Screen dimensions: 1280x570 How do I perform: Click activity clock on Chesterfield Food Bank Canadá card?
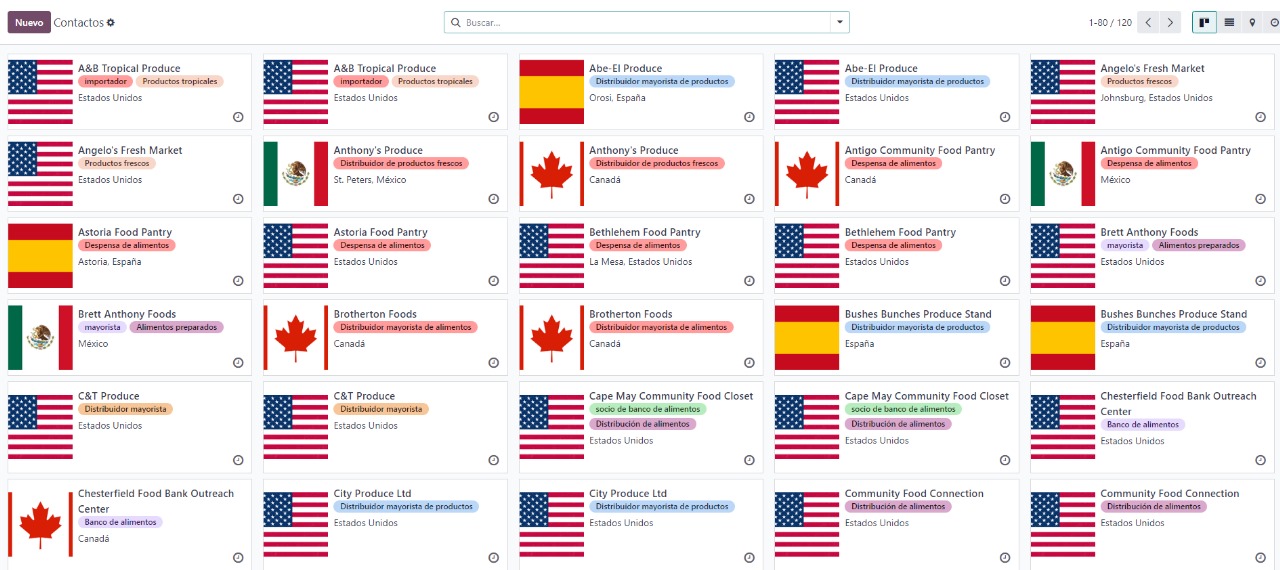[238, 558]
